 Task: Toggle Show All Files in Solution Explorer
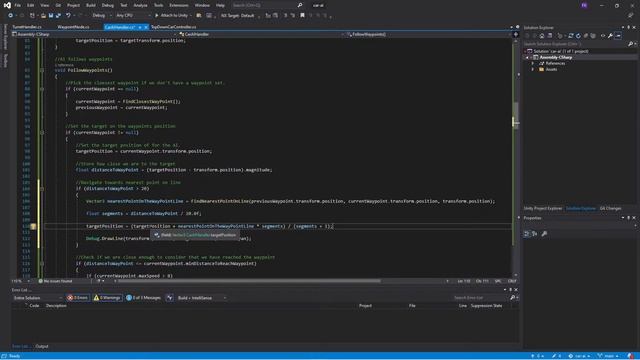pos(593,36)
